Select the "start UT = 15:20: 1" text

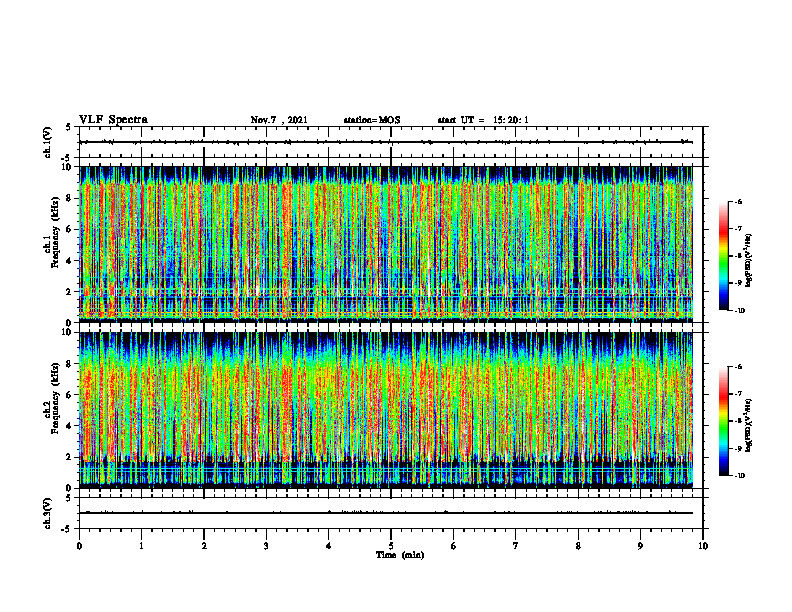point(483,120)
